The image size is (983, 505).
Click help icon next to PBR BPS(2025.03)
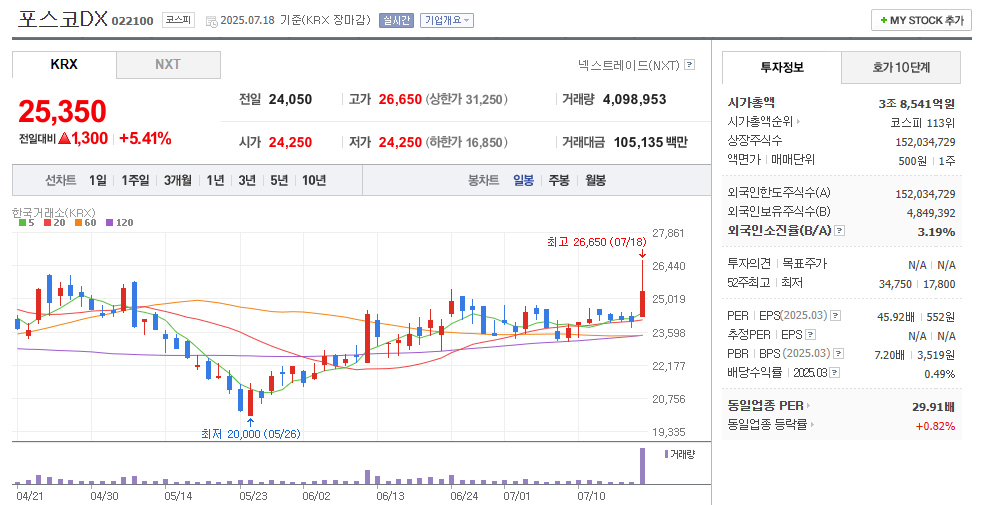(x=839, y=354)
